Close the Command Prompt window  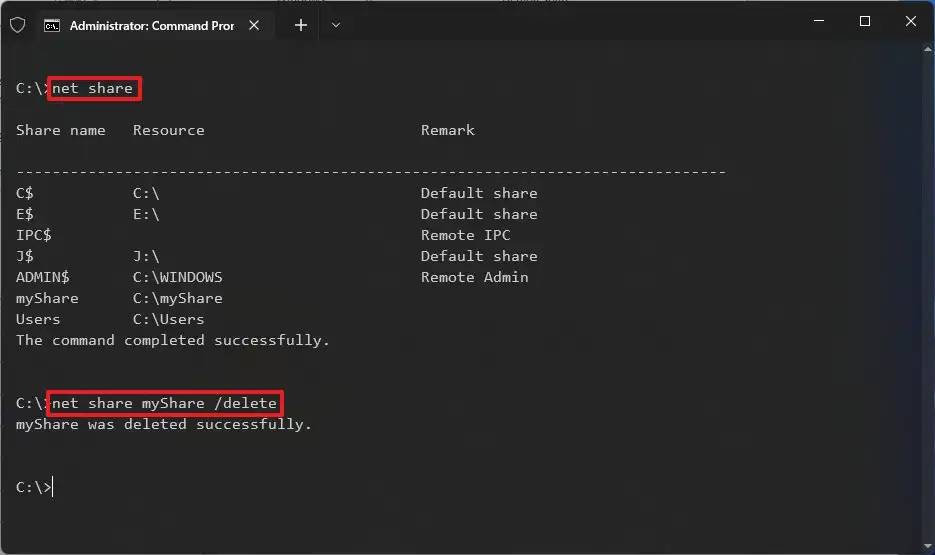coord(910,21)
